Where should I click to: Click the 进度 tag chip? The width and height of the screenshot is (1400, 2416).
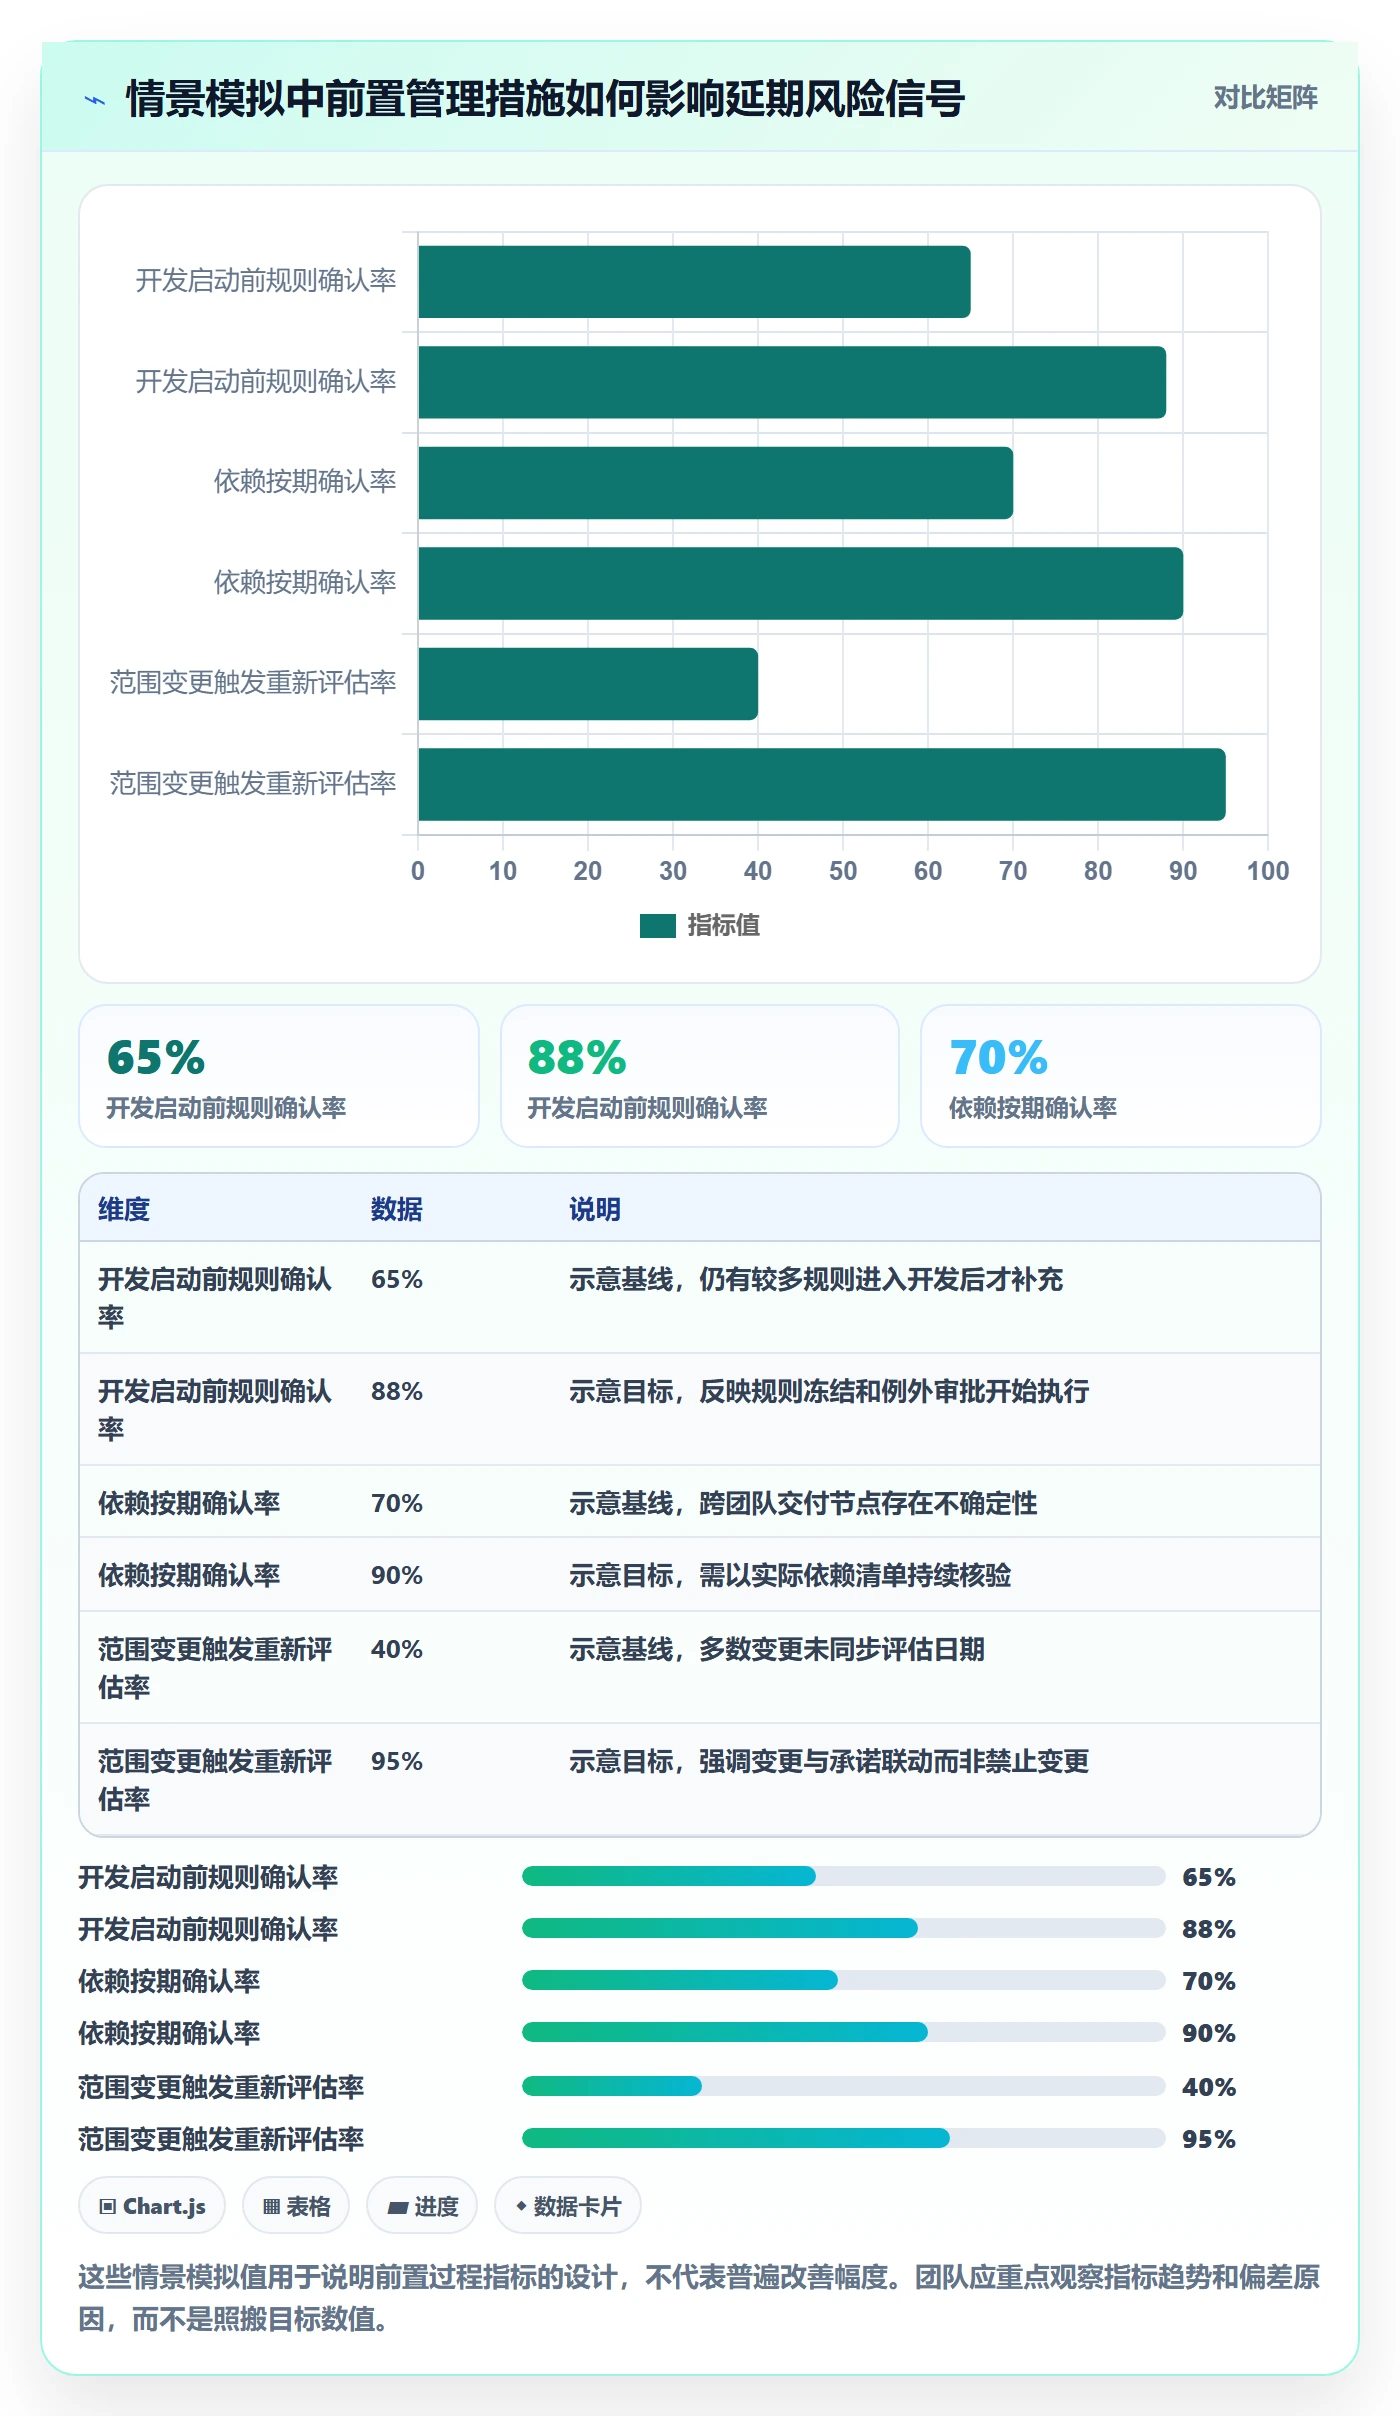[422, 2205]
